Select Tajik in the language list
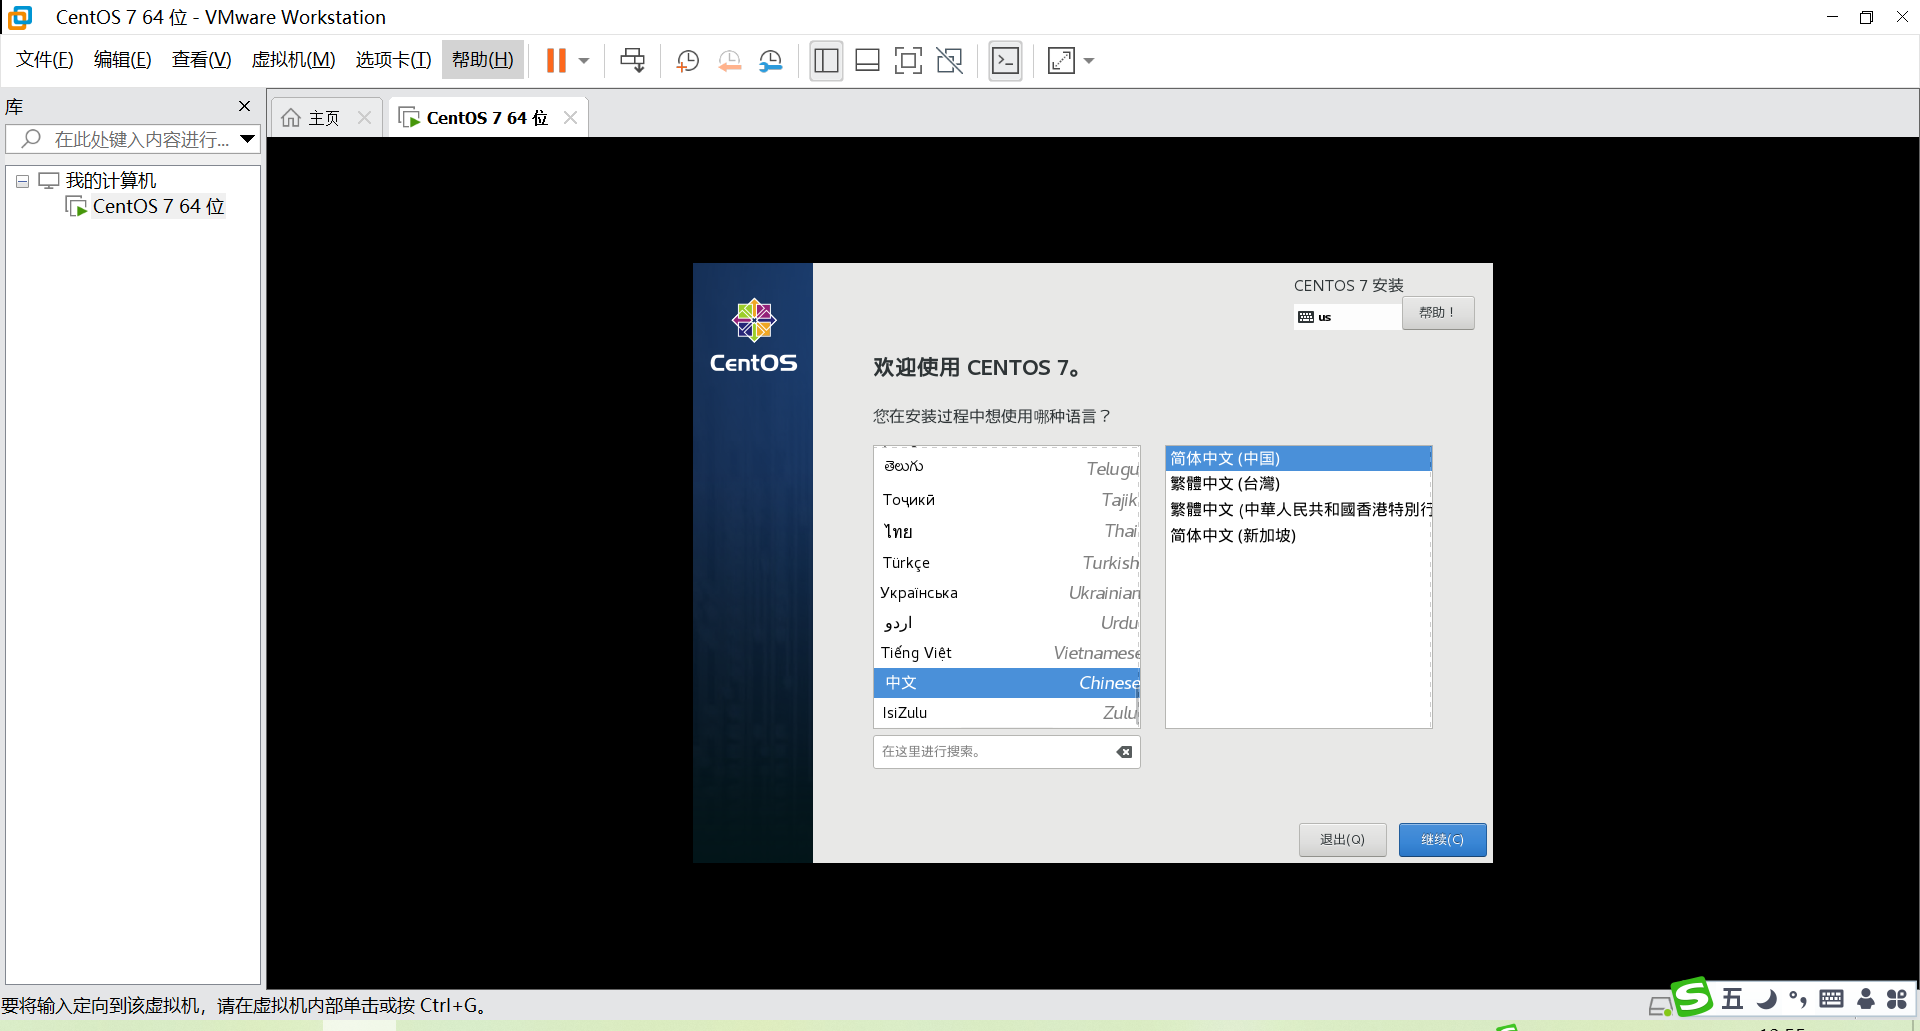The width and height of the screenshot is (1920, 1031). [x=1007, y=500]
